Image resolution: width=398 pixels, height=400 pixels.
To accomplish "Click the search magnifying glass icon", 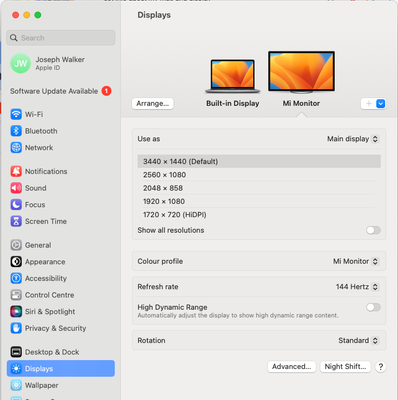I will (x=14, y=38).
